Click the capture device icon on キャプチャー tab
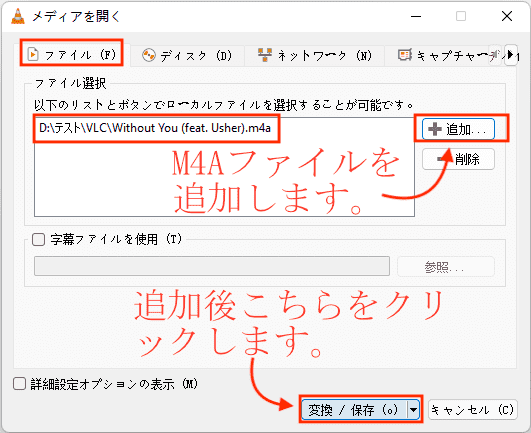531x433 pixels. 405,55
